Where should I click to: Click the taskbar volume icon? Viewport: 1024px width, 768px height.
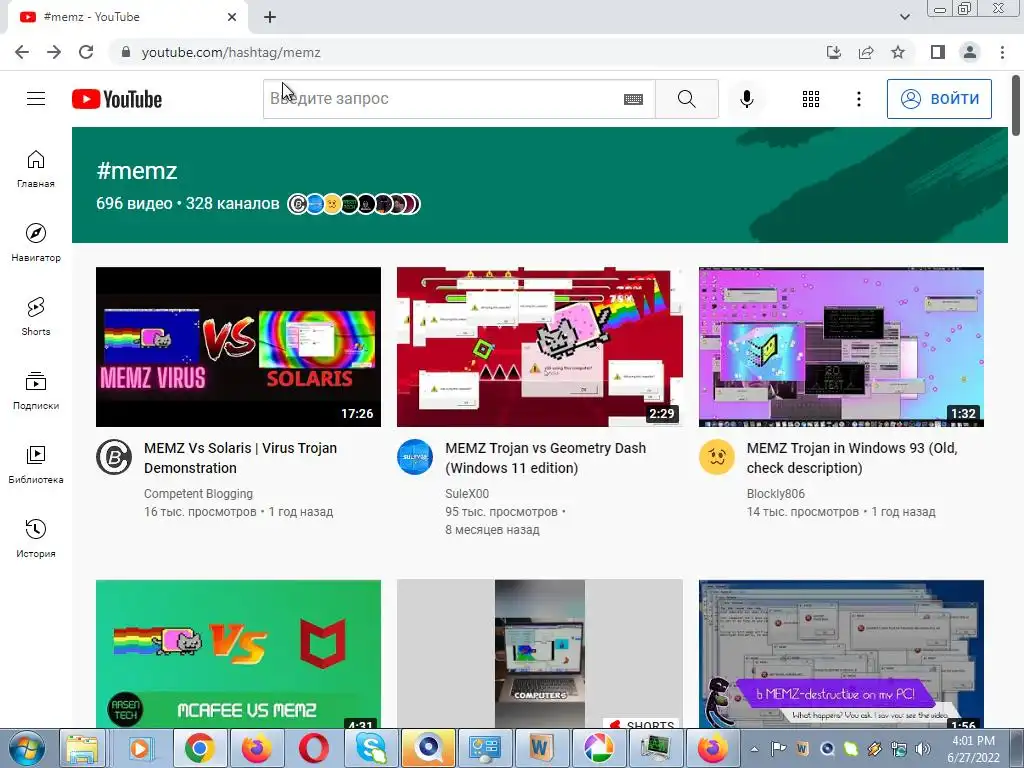(922, 749)
